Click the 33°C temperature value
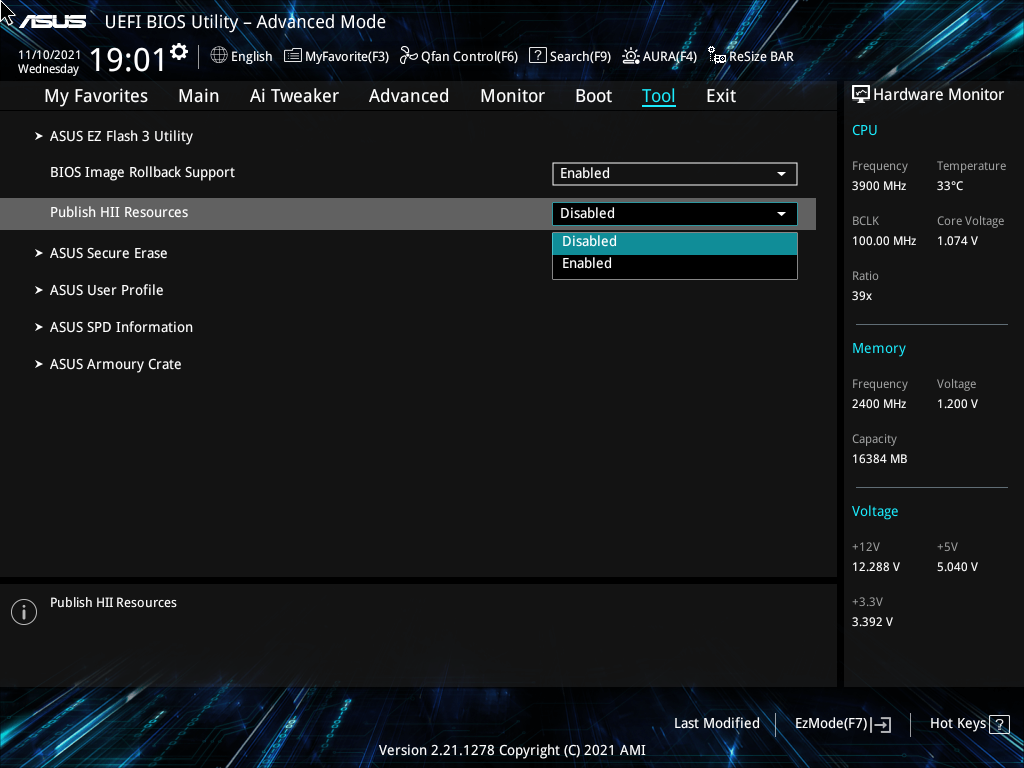1024x768 pixels. pos(950,186)
